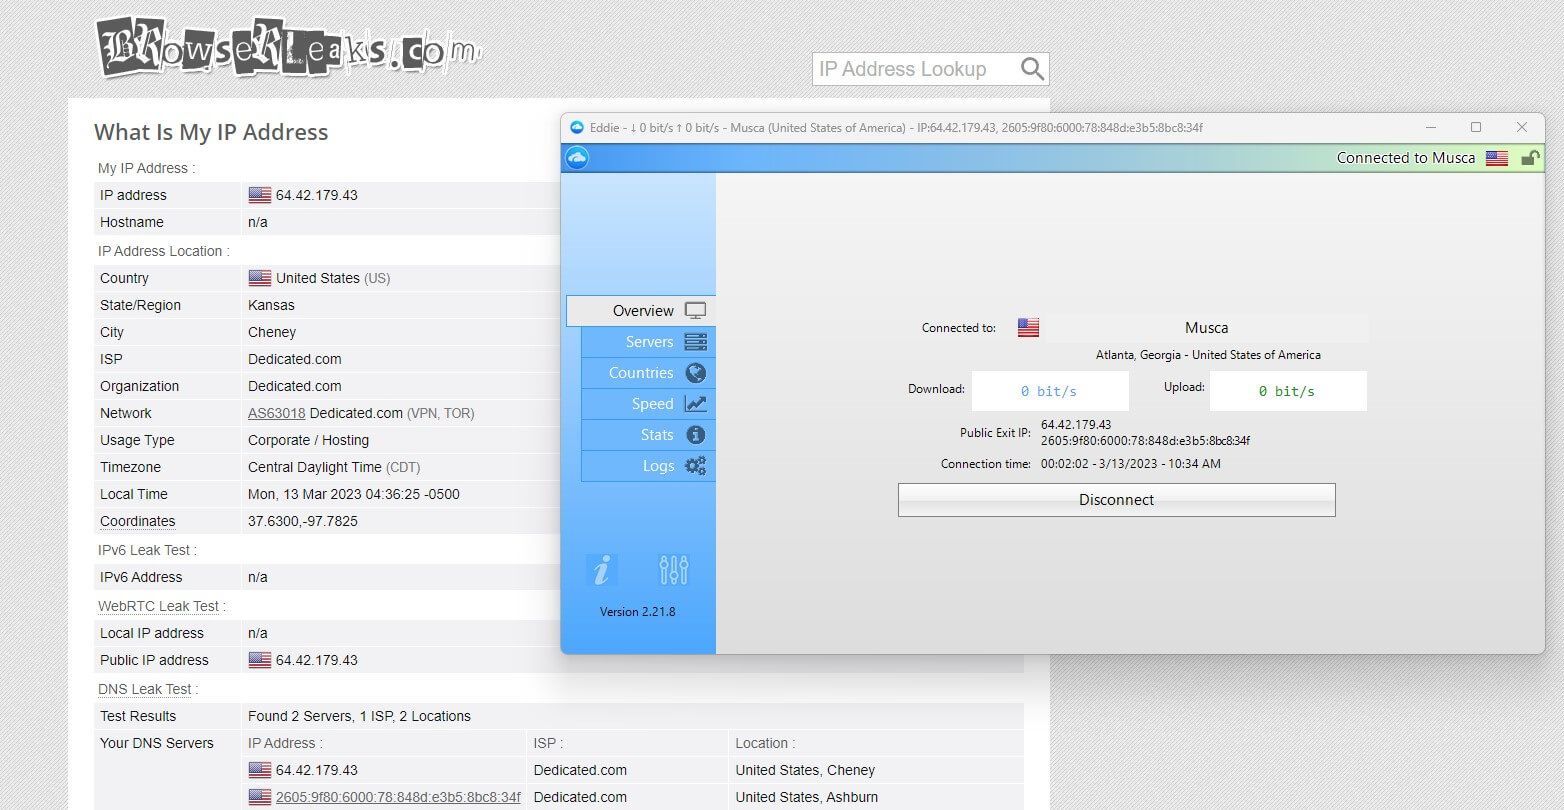Click the Upload speed value box
This screenshot has height=810, width=1564.
1288,391
